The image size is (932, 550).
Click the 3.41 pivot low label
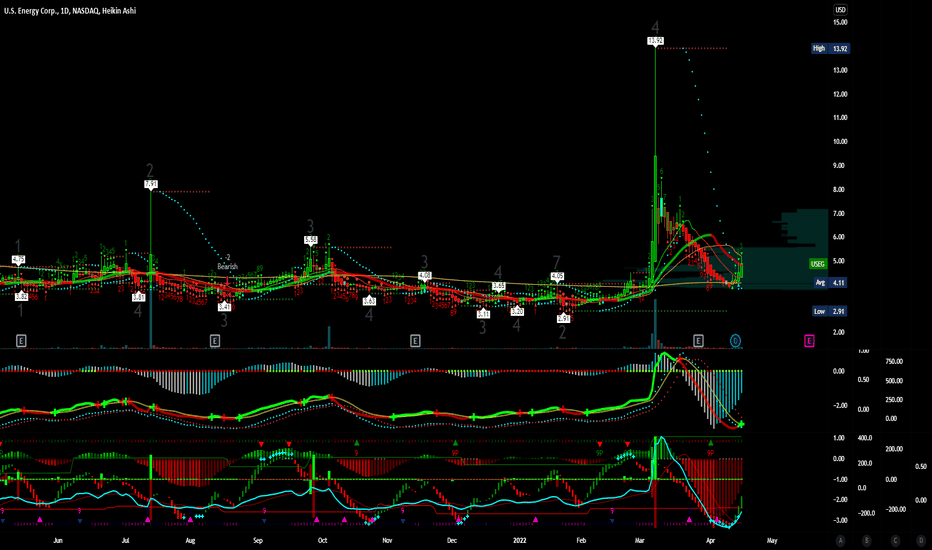pos(224,307)
